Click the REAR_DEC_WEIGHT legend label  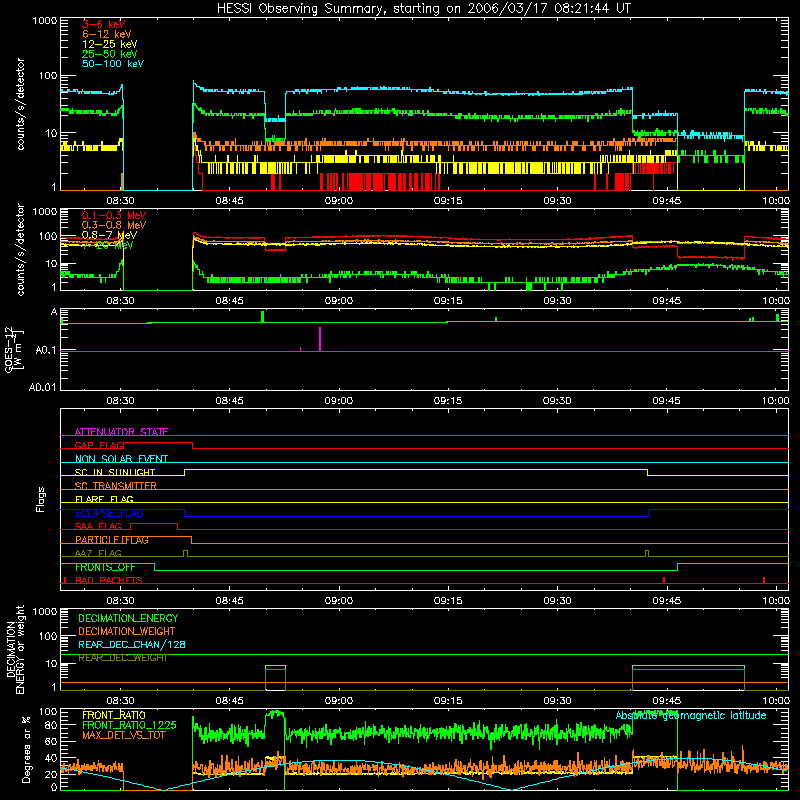[x=123, y=658]
